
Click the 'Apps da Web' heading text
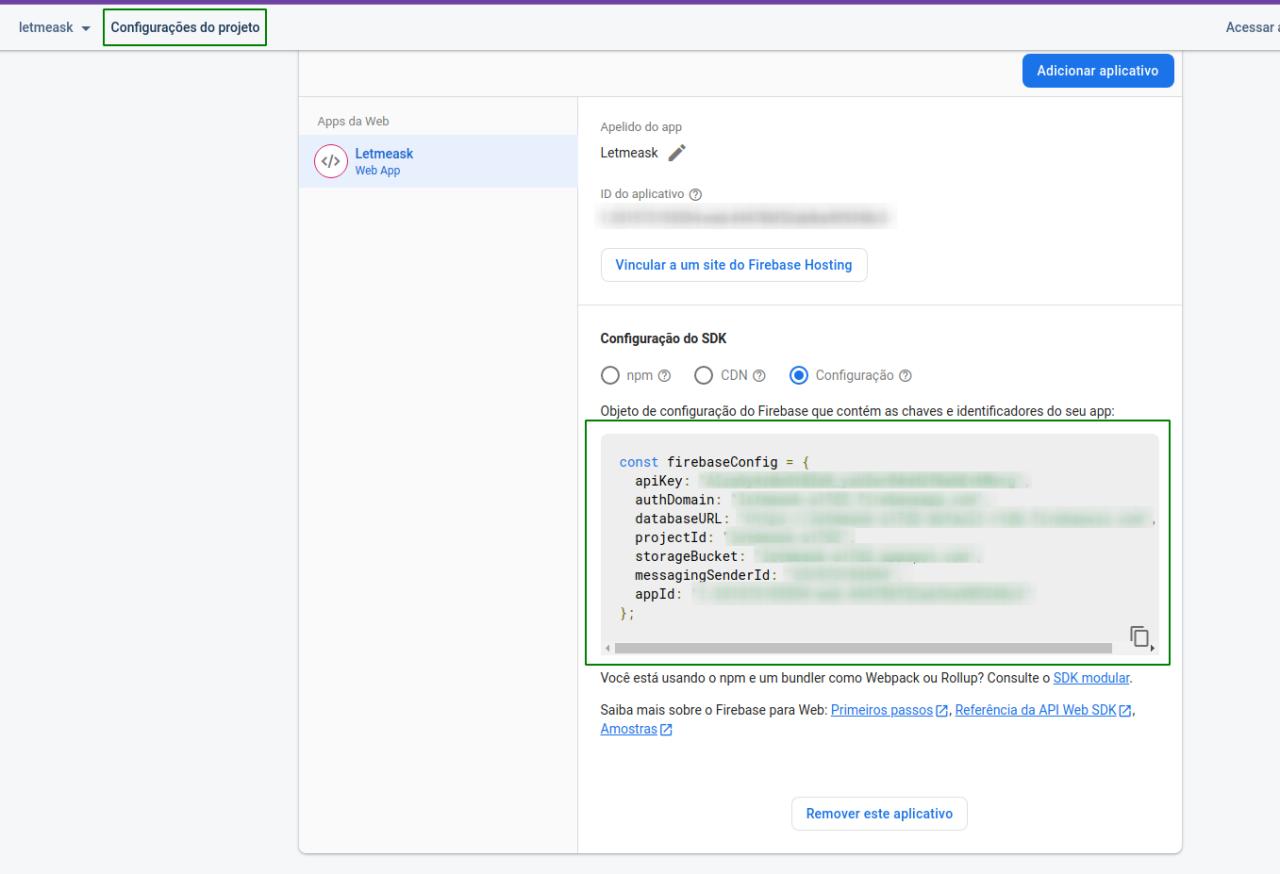351,121
